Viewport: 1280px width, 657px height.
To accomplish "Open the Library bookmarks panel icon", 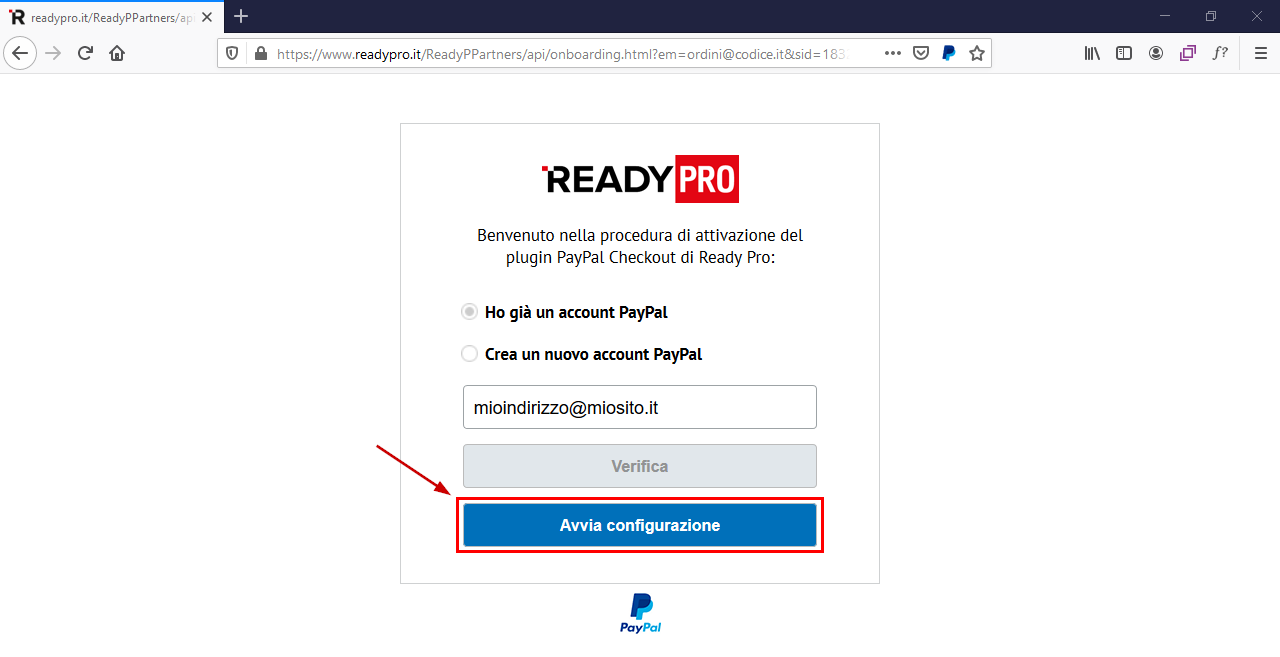I will coord(1092,53).
